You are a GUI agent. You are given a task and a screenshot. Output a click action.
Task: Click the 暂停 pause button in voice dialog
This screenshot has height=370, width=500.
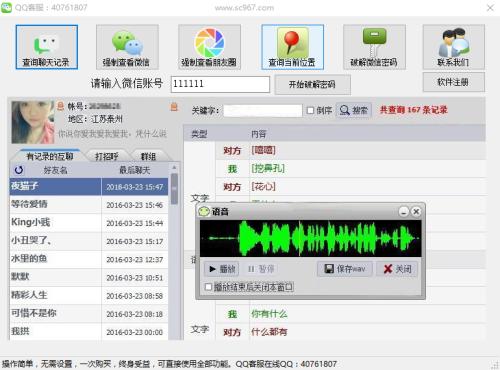point(261,269)
